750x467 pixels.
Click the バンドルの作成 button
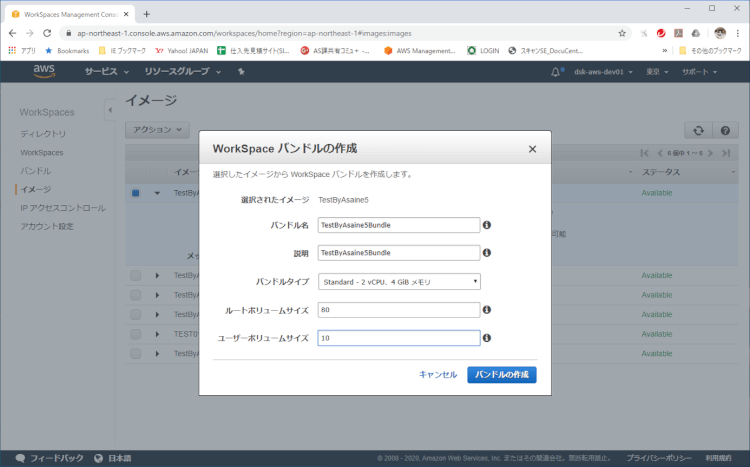(501, 374)
